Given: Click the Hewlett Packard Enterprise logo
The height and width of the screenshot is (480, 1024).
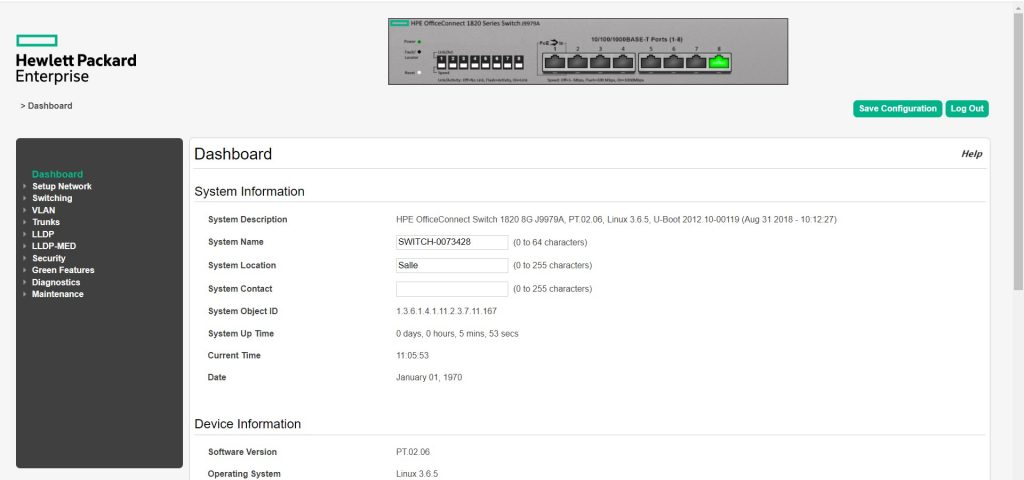Looking at the screenshot, I should point(76,58).
